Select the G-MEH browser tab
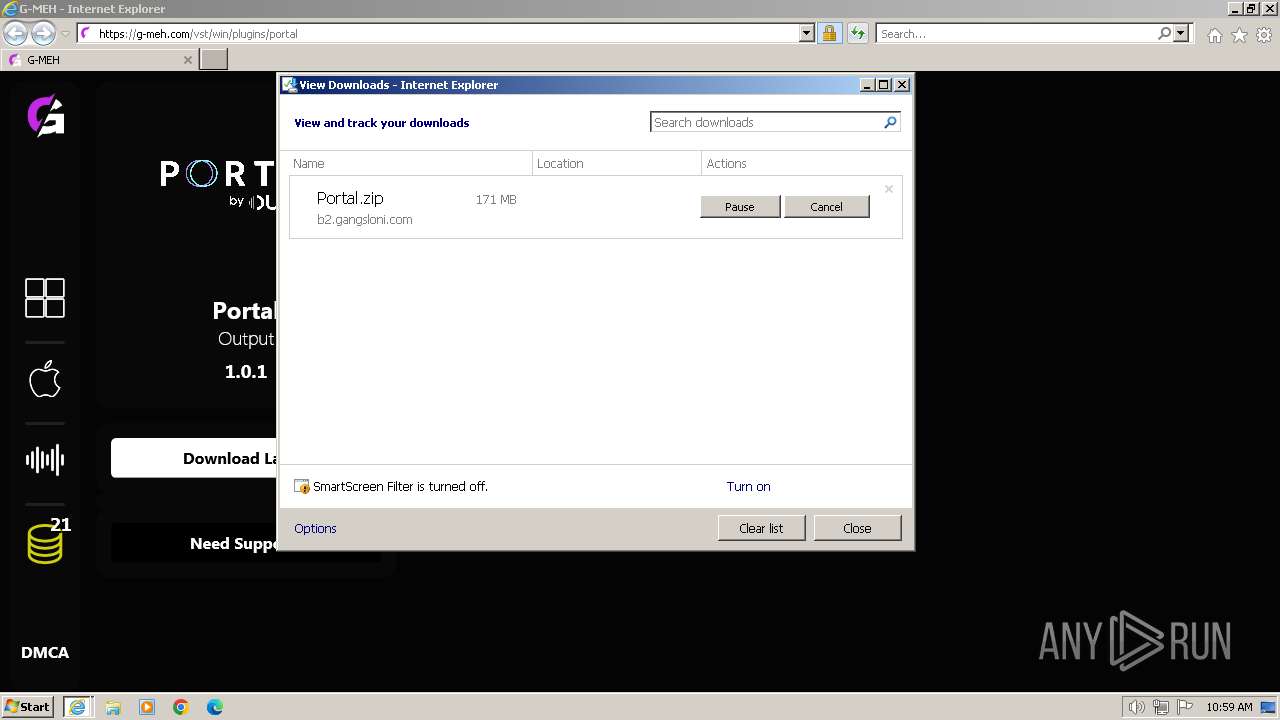This screenshot has height=720, width=1280. click(99, 60)
